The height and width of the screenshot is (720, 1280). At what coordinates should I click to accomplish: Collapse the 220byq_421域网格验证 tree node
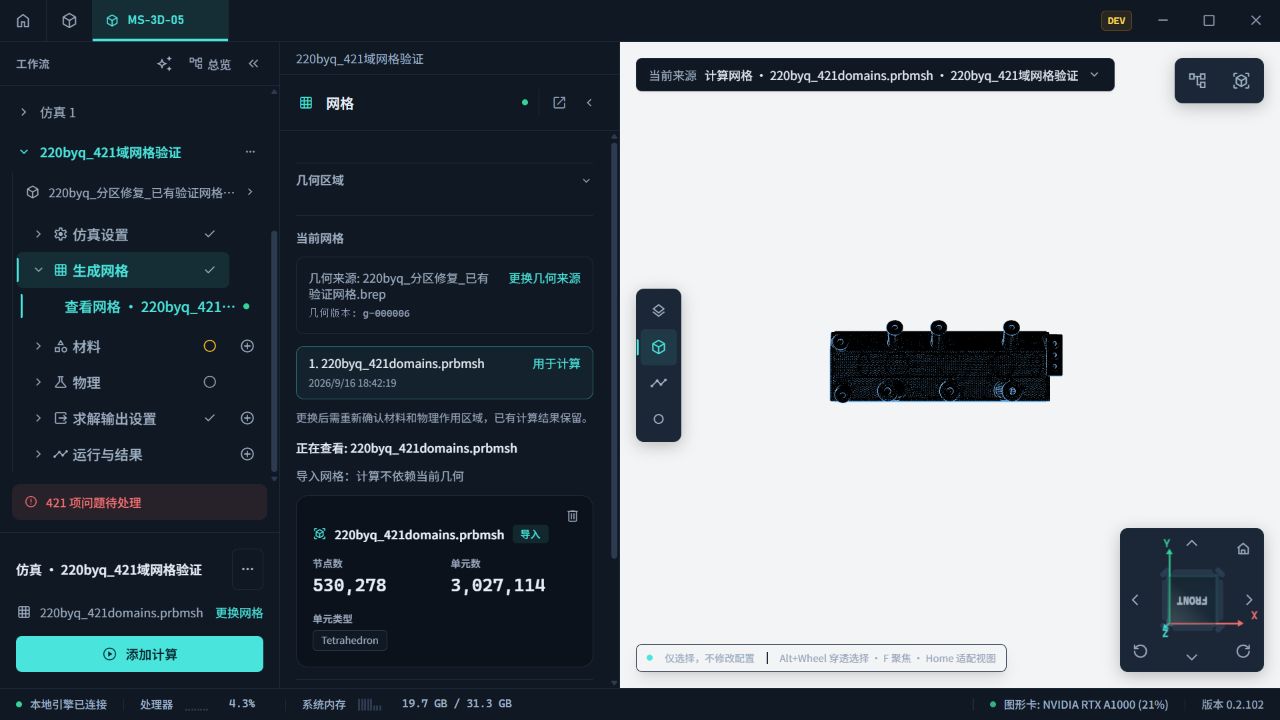23,152
